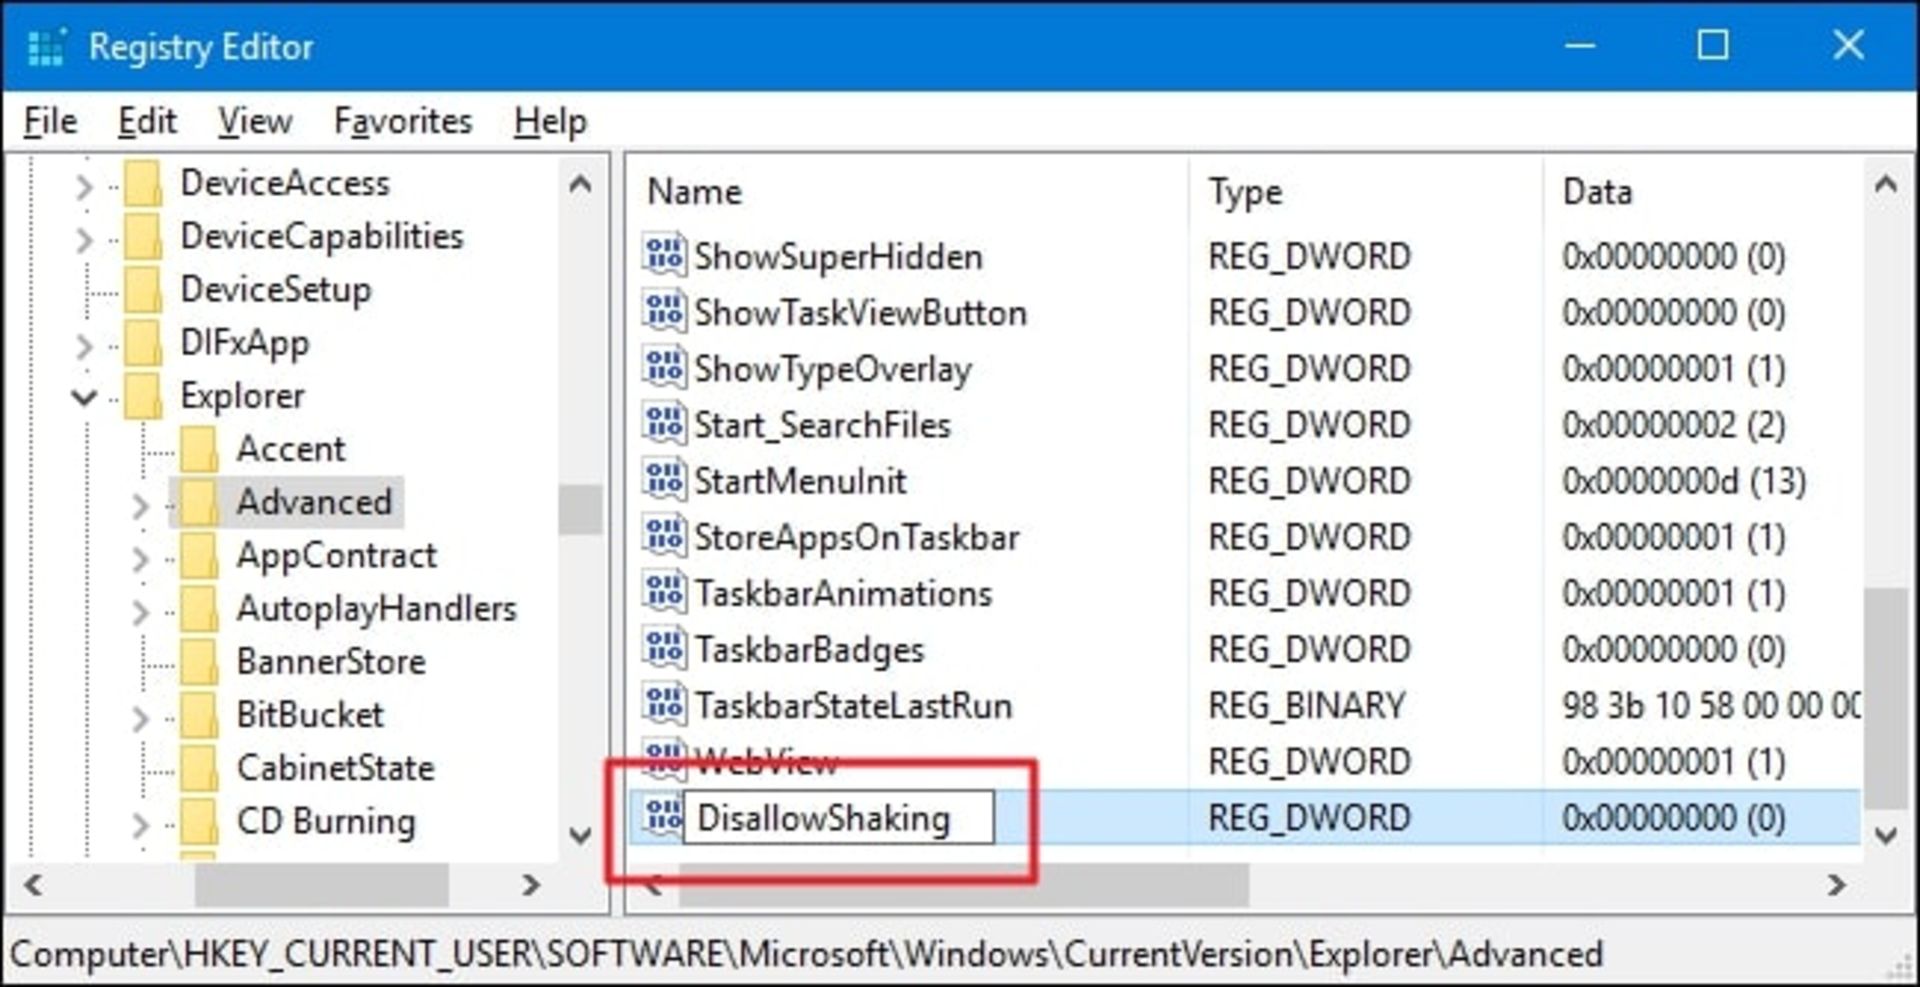Click the TaskbarStateLastRun binary icon
Viewport: 1920px width, 987px height.
[x=664, y=705]
